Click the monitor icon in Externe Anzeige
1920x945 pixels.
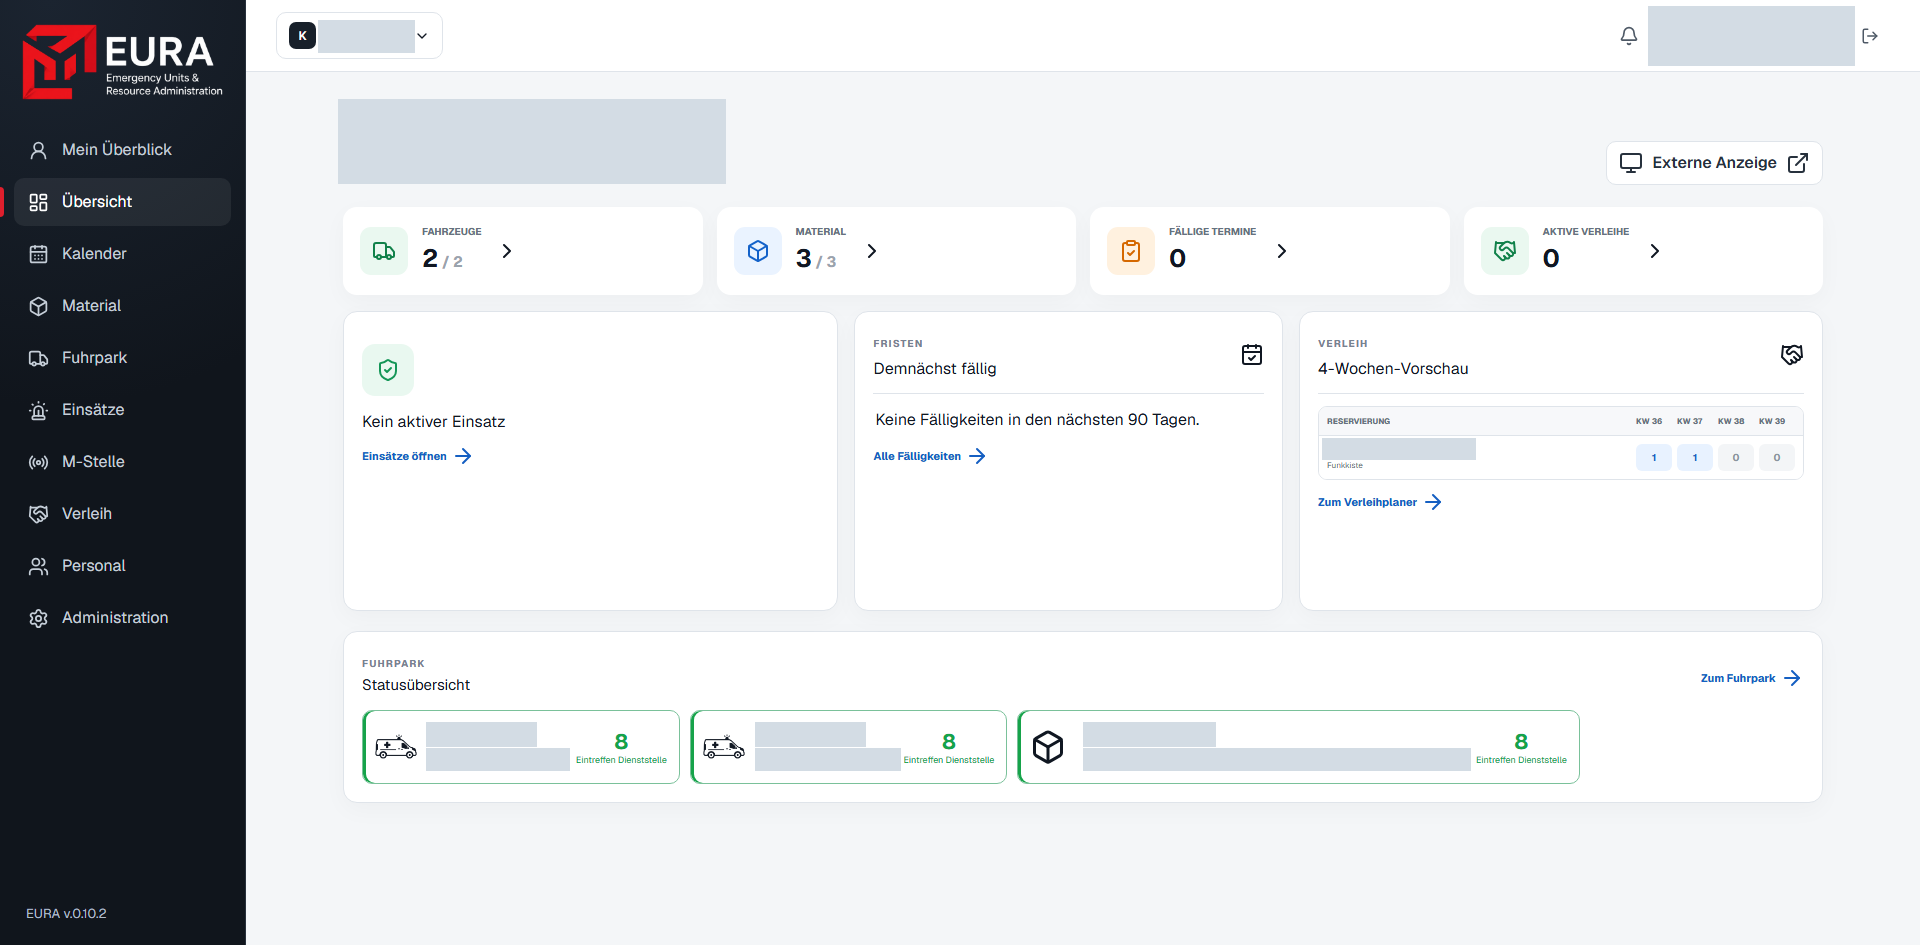pyautogui.click(x=1631, y=163)
